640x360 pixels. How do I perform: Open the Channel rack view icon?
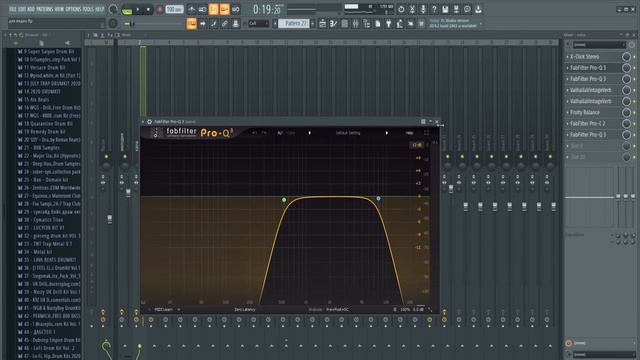click(344, 24)
